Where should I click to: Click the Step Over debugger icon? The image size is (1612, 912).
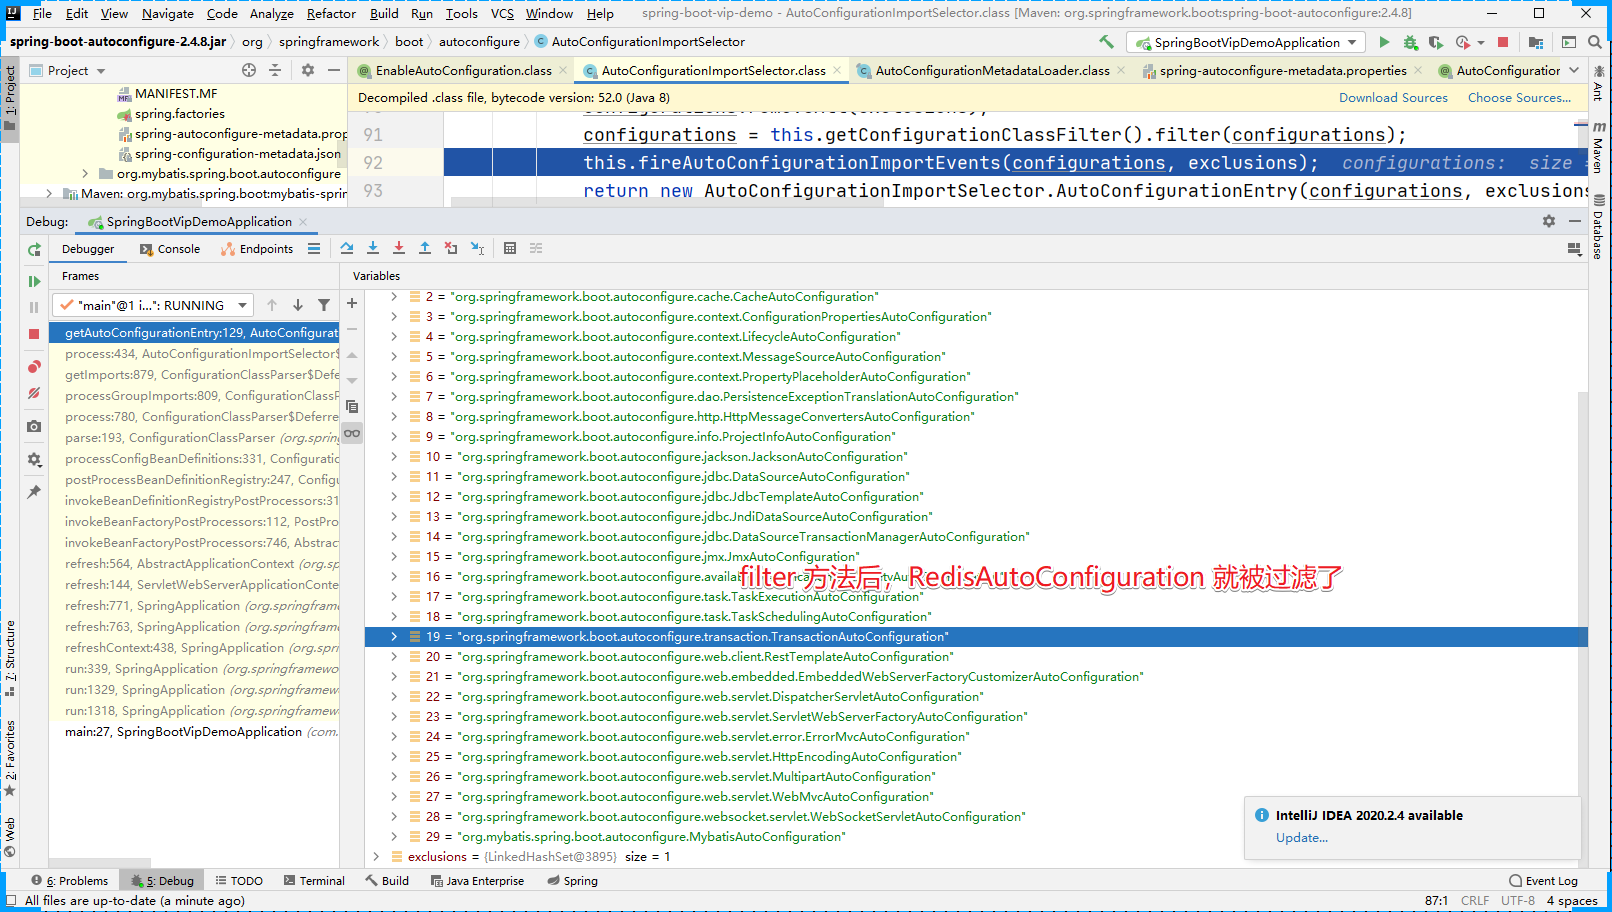coord(347,248)
